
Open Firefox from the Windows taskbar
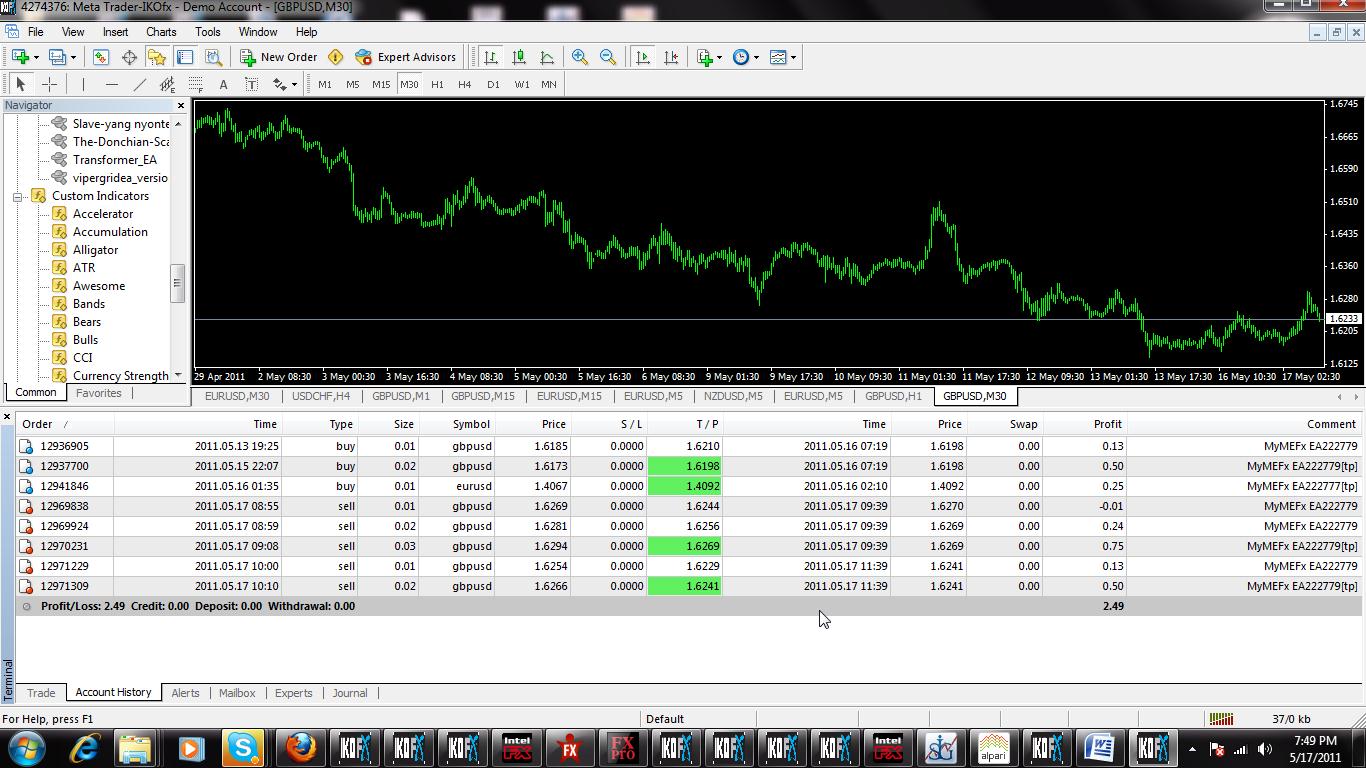tap(299, 747)
